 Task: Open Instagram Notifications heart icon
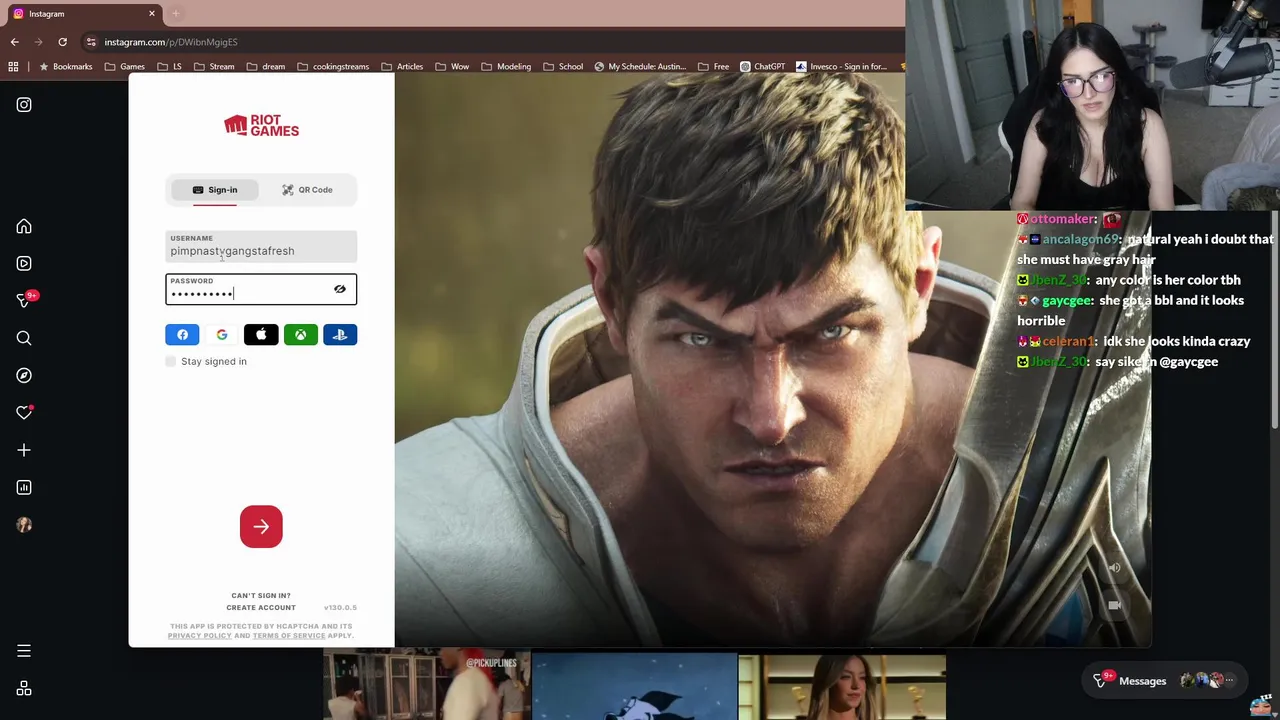point(24,413)
